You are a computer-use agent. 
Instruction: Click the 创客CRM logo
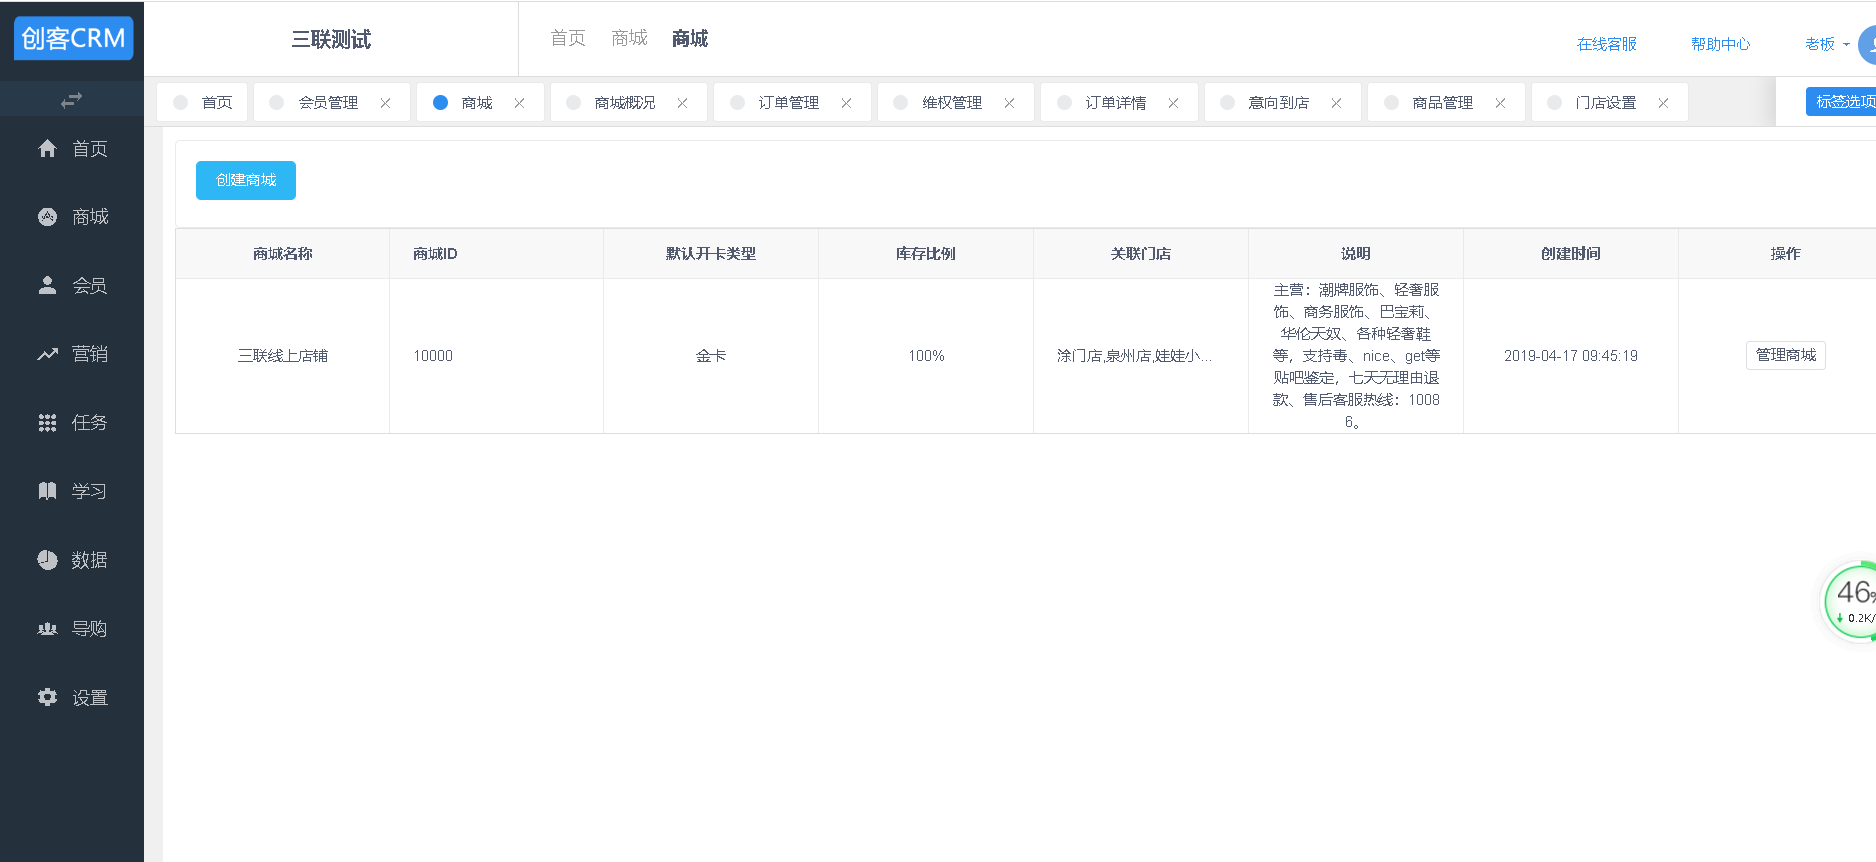(x=73, y=38)
